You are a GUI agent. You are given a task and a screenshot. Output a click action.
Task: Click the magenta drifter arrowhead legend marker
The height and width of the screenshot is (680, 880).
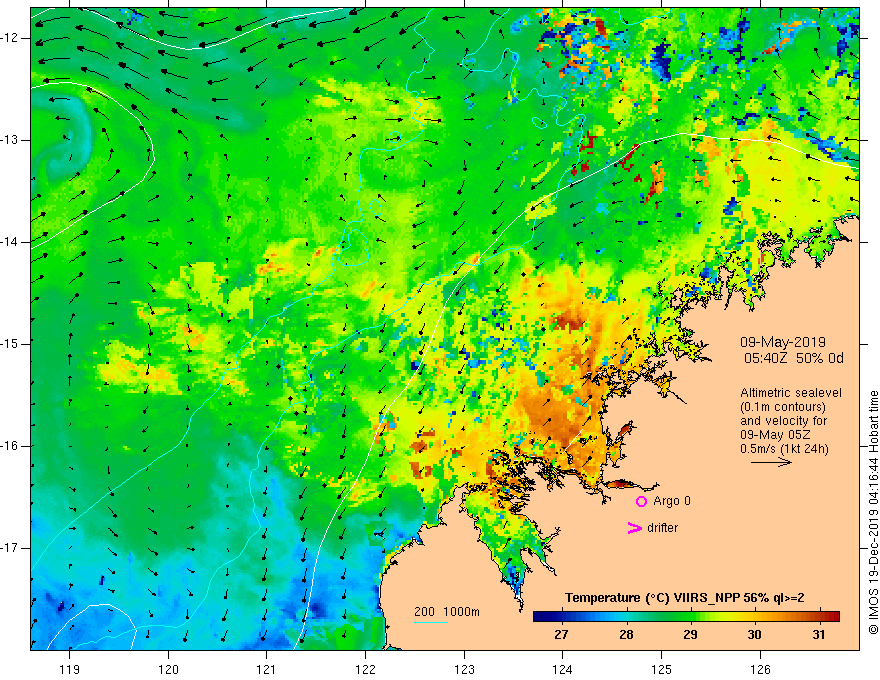635,528
